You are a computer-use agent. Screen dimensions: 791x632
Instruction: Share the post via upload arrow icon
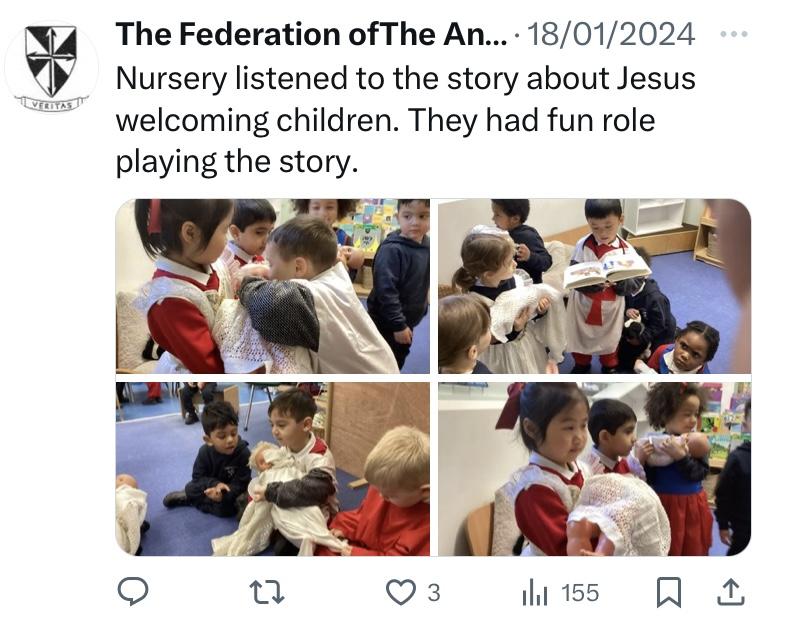coord(731,592)
